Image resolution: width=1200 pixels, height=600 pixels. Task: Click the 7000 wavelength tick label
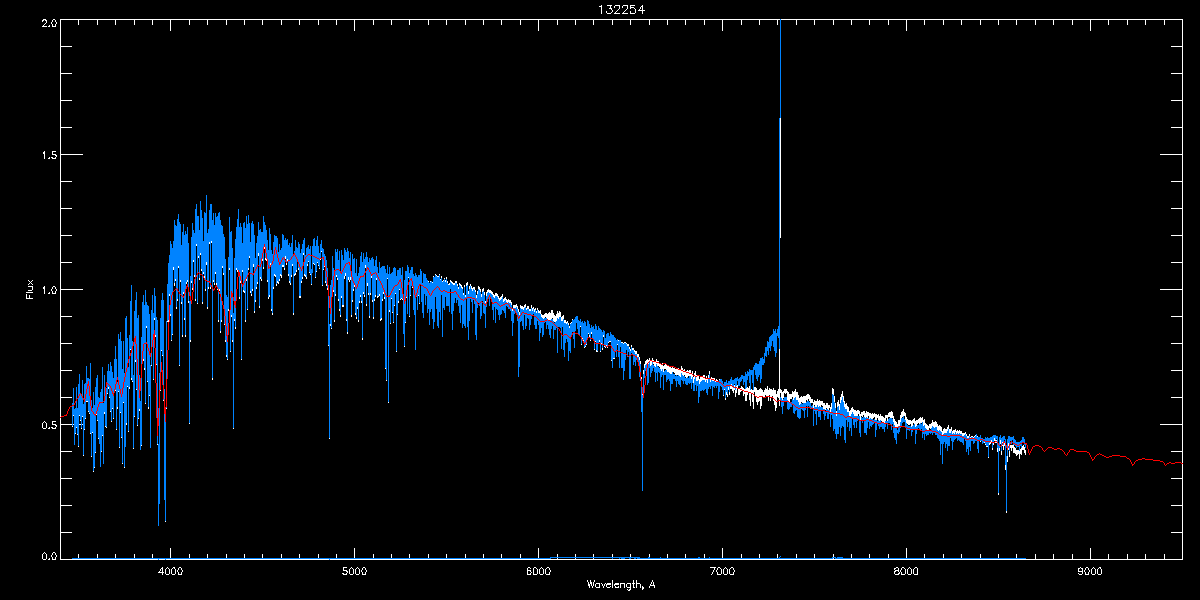click(722, 572)
